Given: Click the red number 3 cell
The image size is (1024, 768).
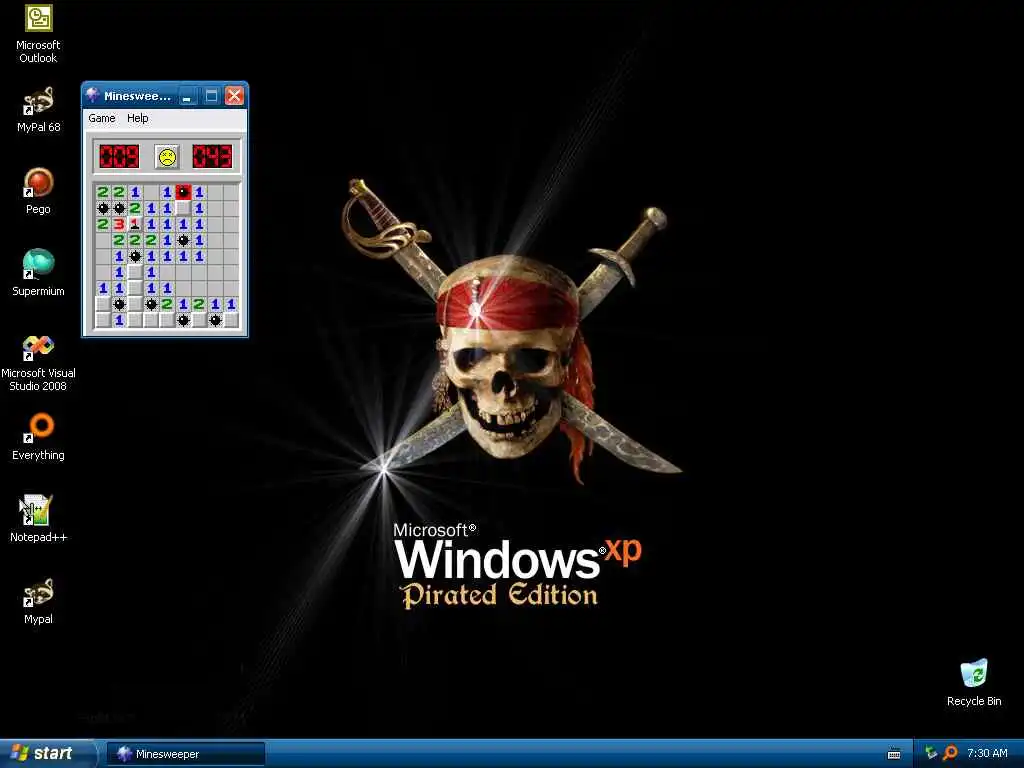Looking at the screenshot, I should pyautogui.click(x=119, y=224).
